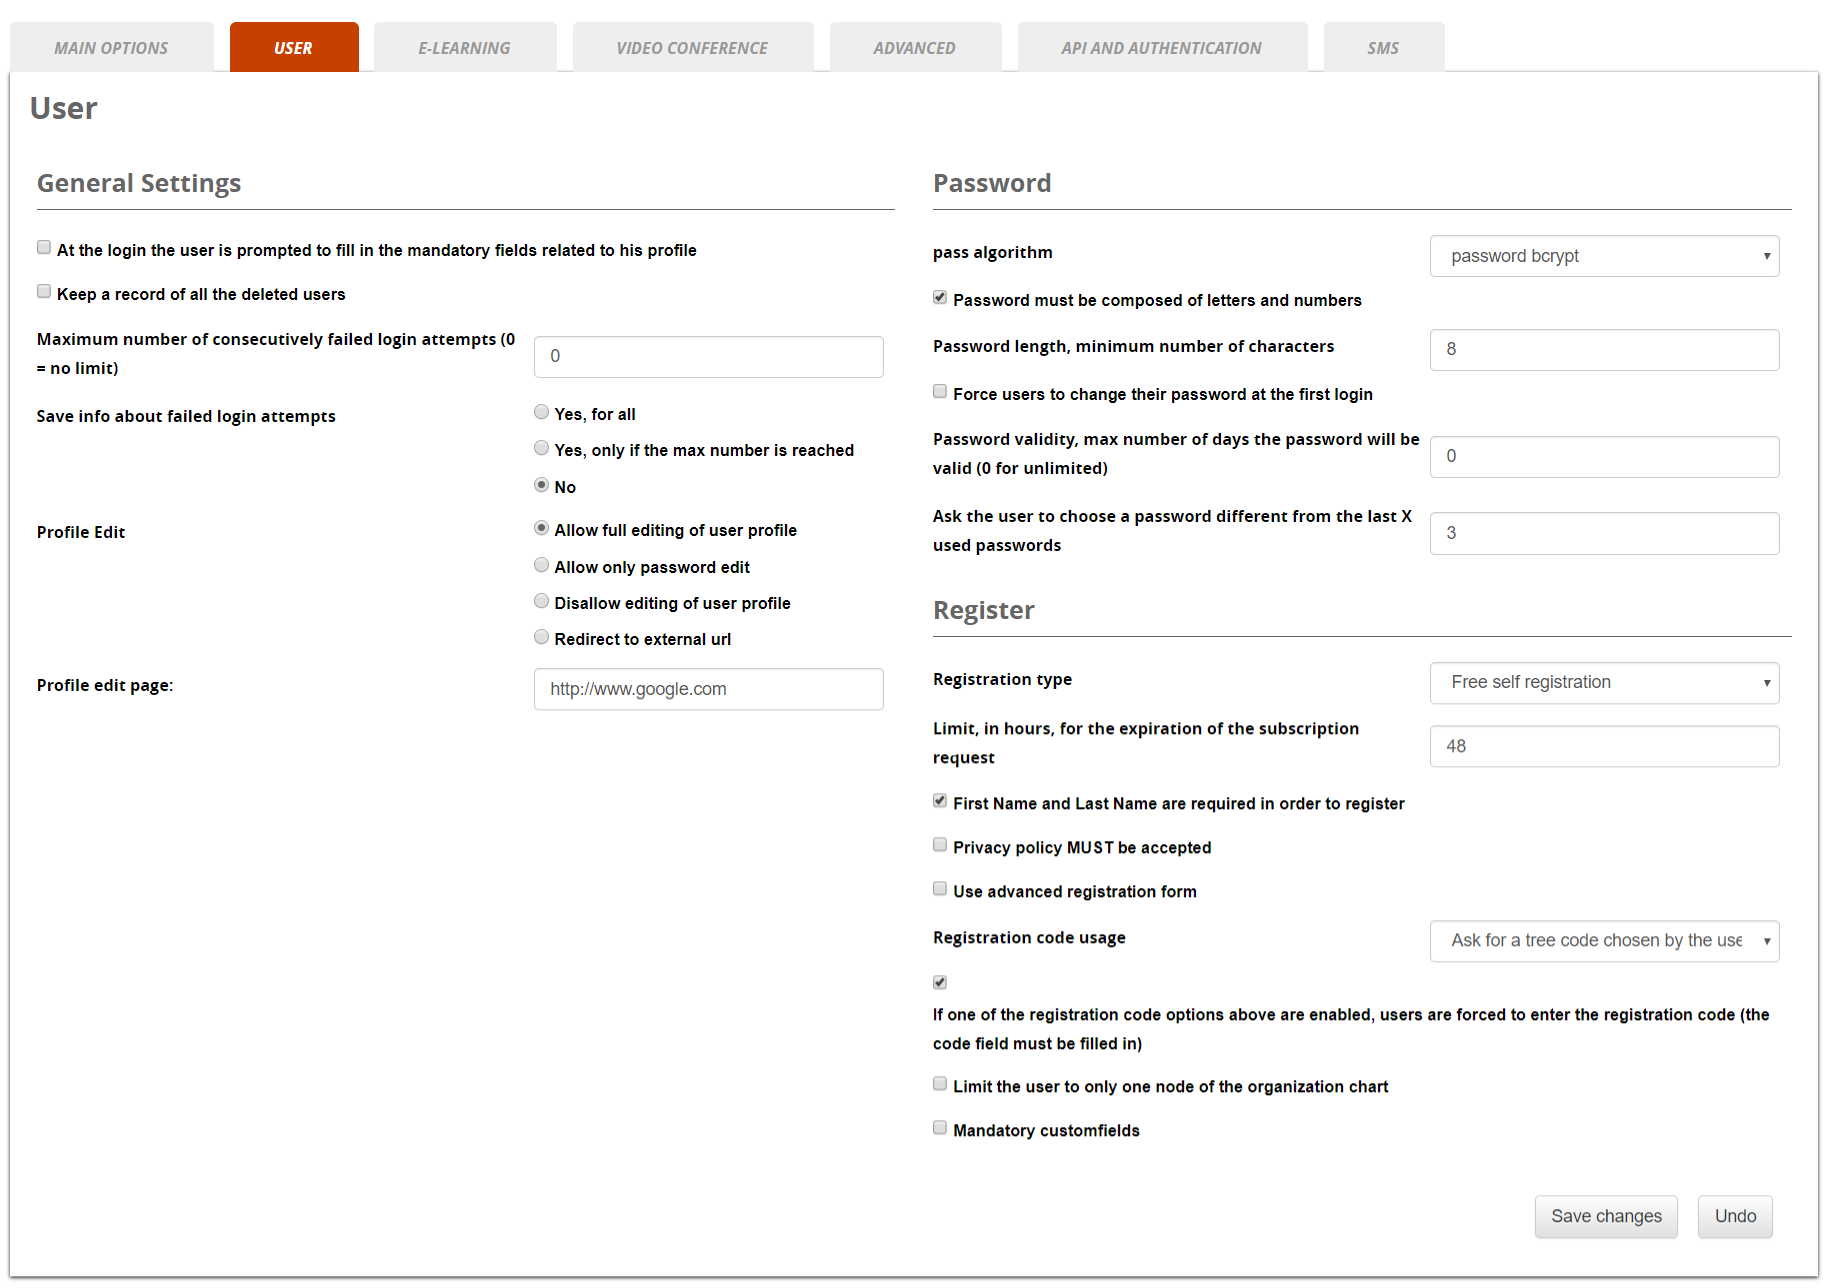Viewport: 1826px width, 1288px height.
Task: Click the Profile edit page URL field
Action: [x=708, y=689]
